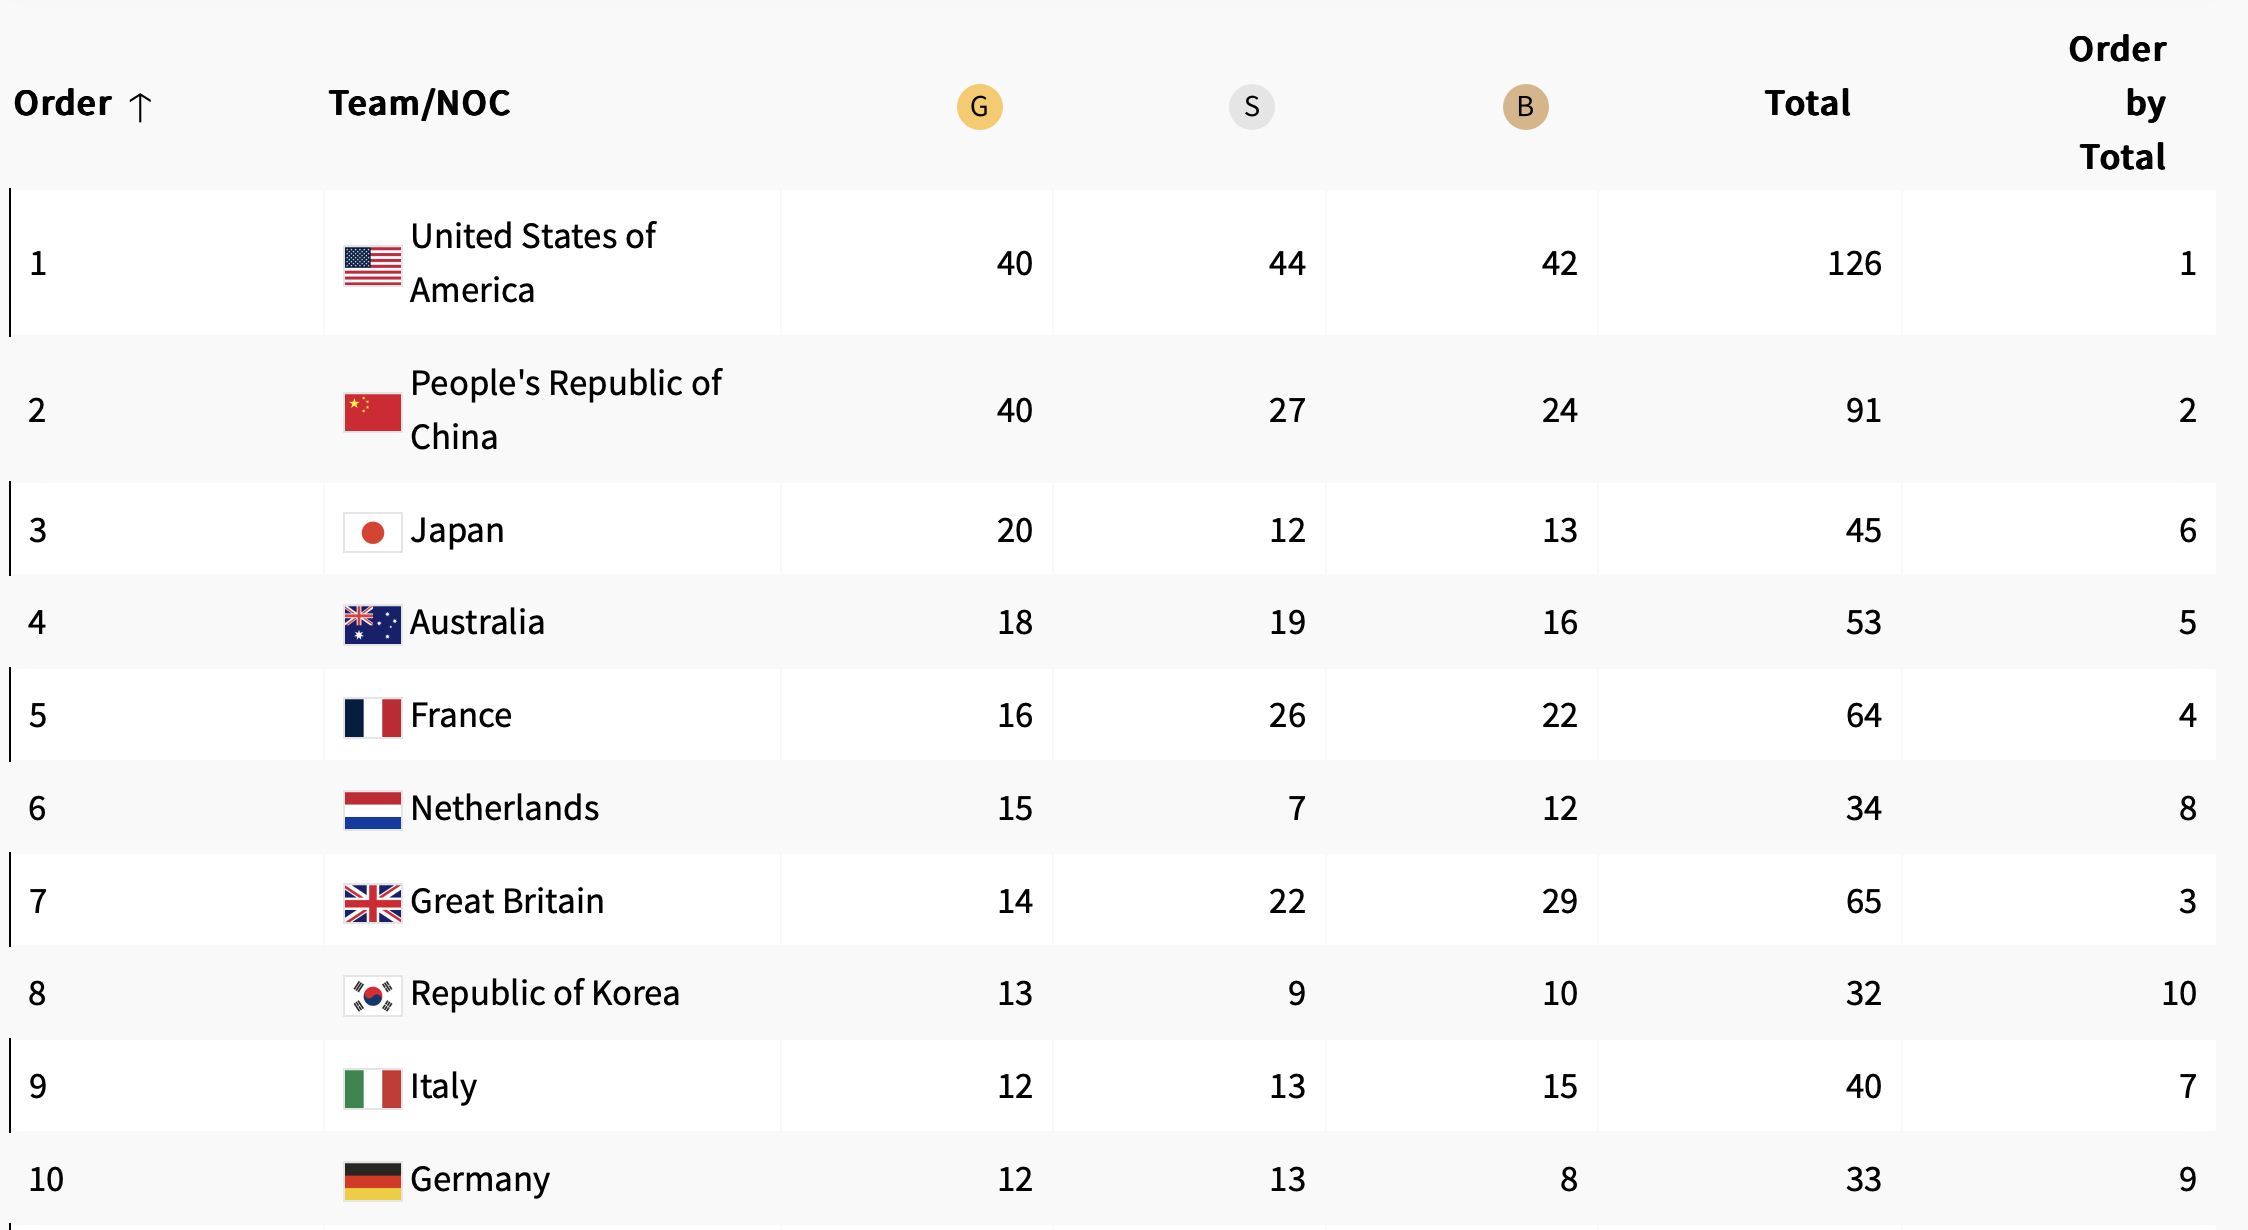Screen dimensions: 2248x1230
Task: Click the gold medal G icon
Action: click(x=979, y=107)
